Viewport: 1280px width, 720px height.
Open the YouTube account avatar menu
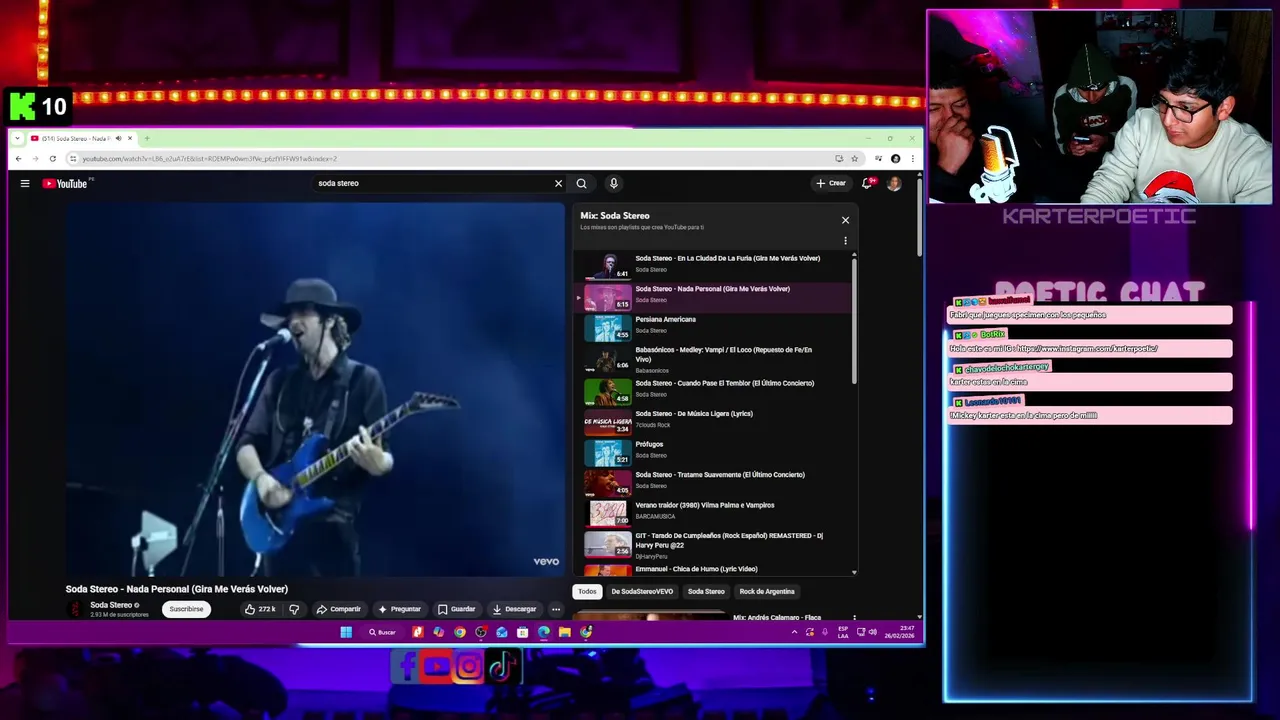click(x=894, y=183)
